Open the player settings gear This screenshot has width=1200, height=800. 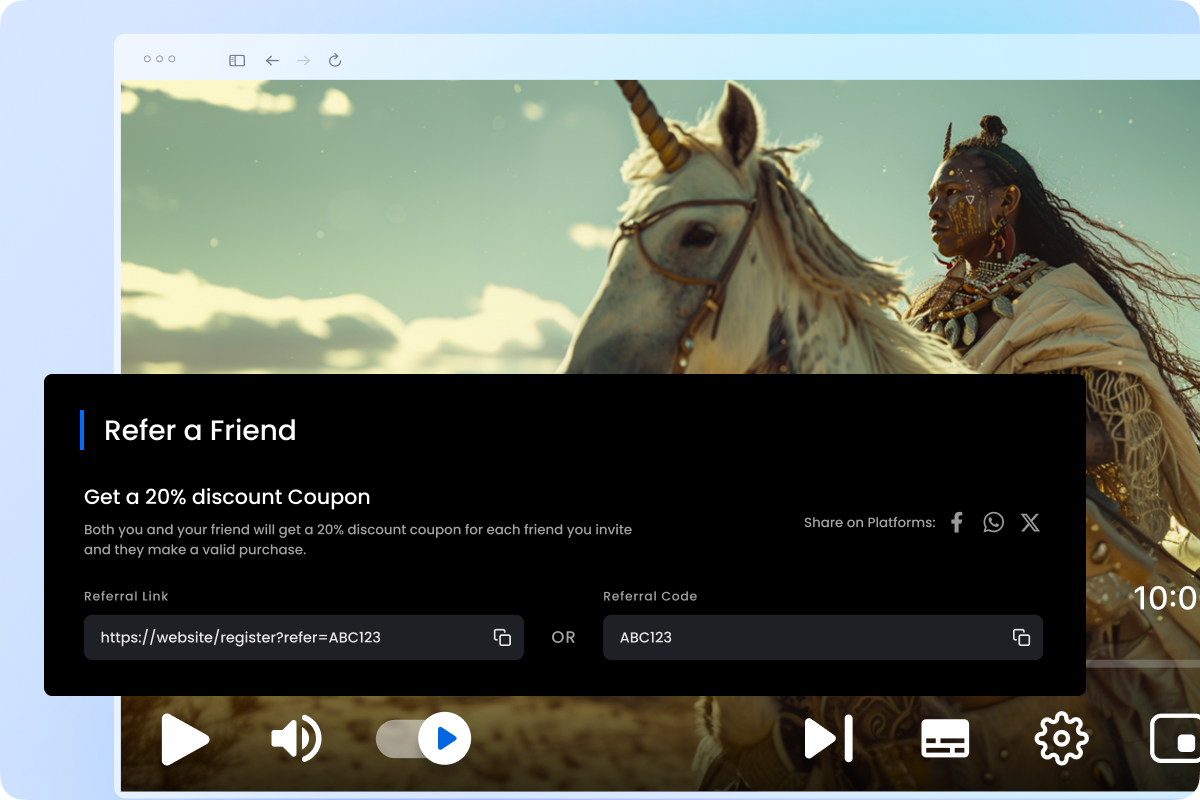coord(1061,738)
